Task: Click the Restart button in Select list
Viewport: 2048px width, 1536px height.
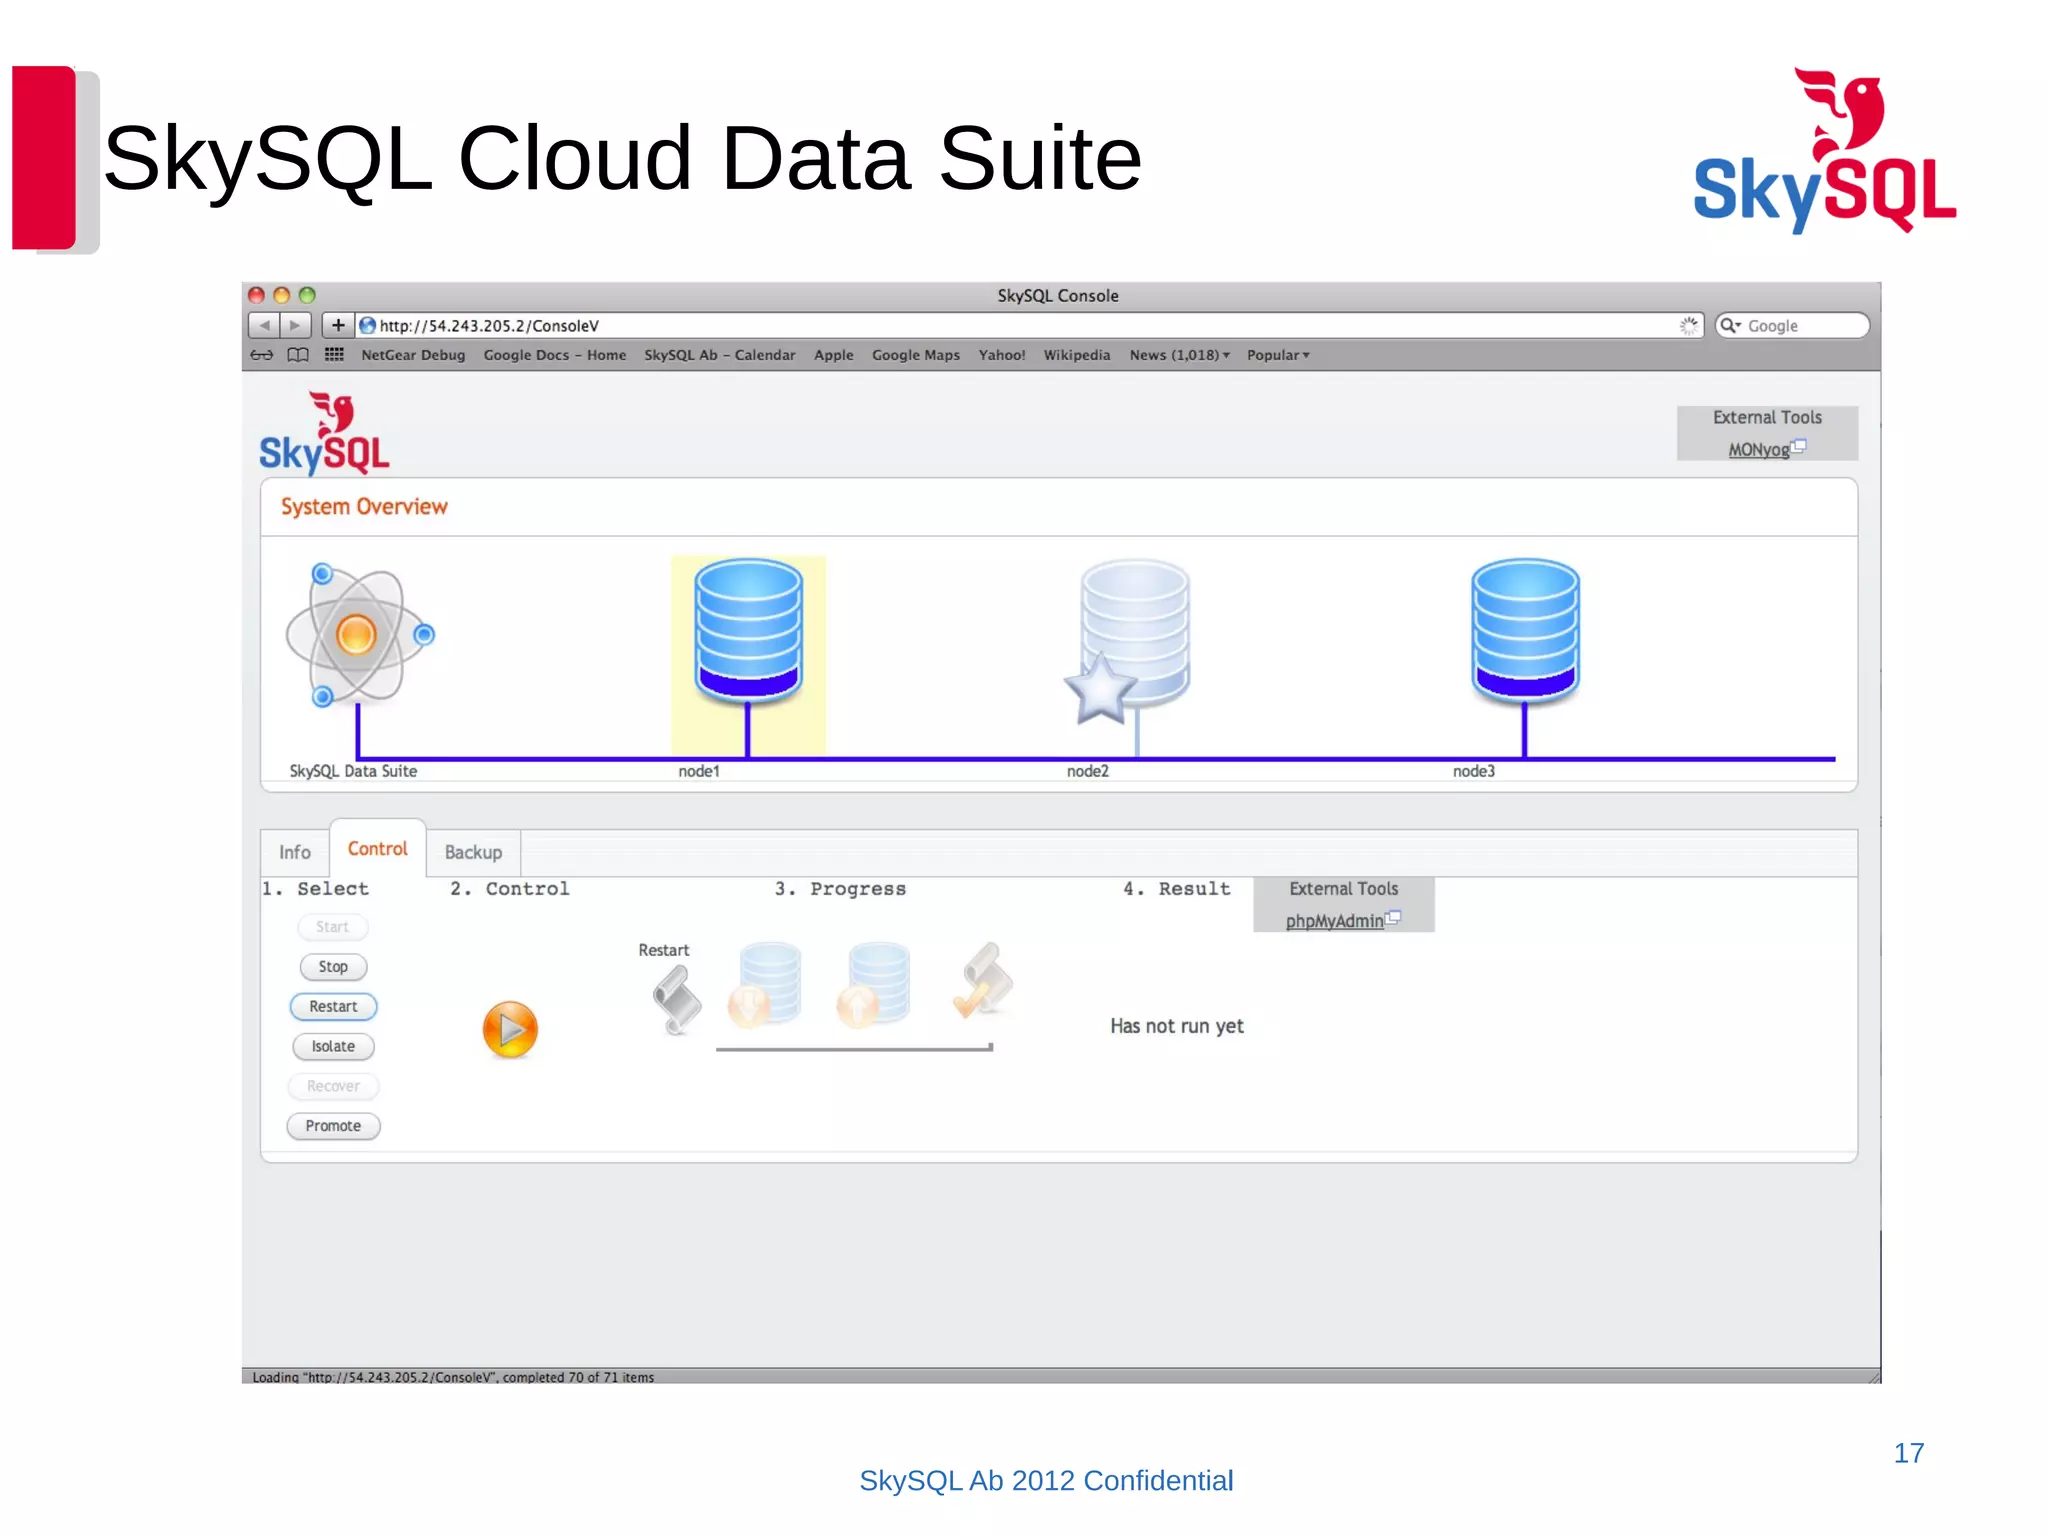Action: [x=333, y=1006]
